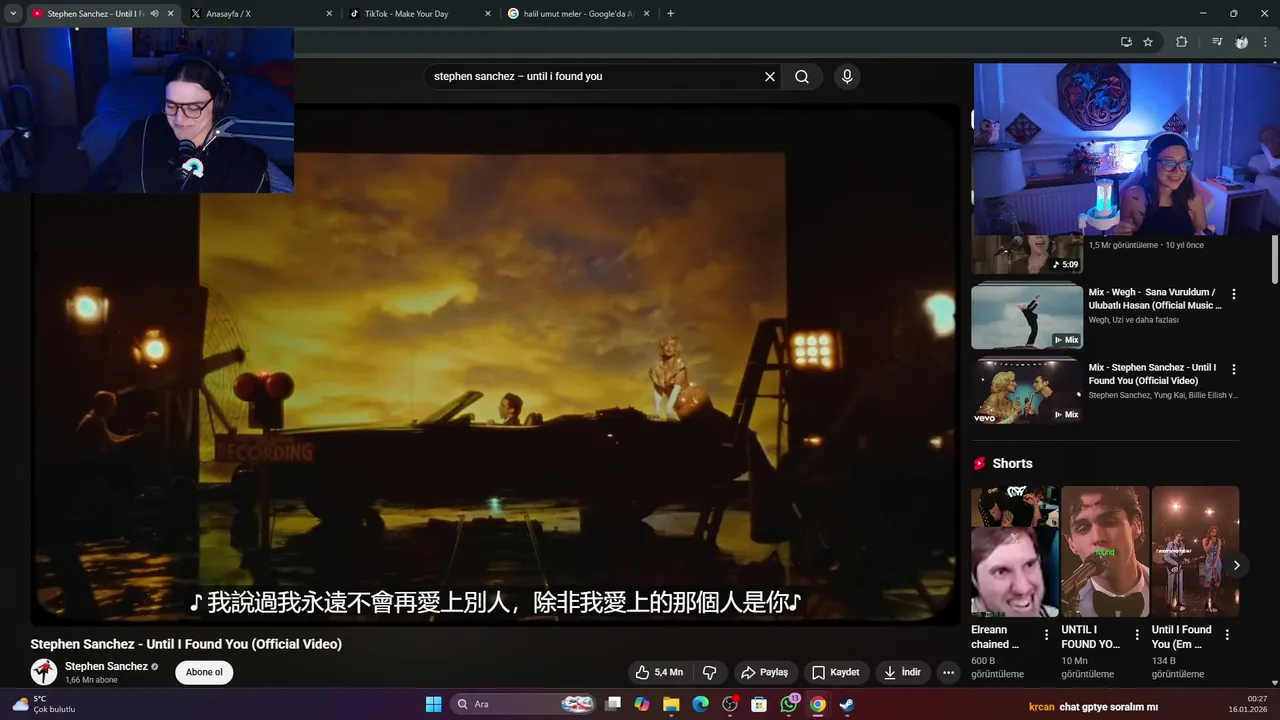Open Copilot from taskbar
1280x720 pixels.
point(642,704)
